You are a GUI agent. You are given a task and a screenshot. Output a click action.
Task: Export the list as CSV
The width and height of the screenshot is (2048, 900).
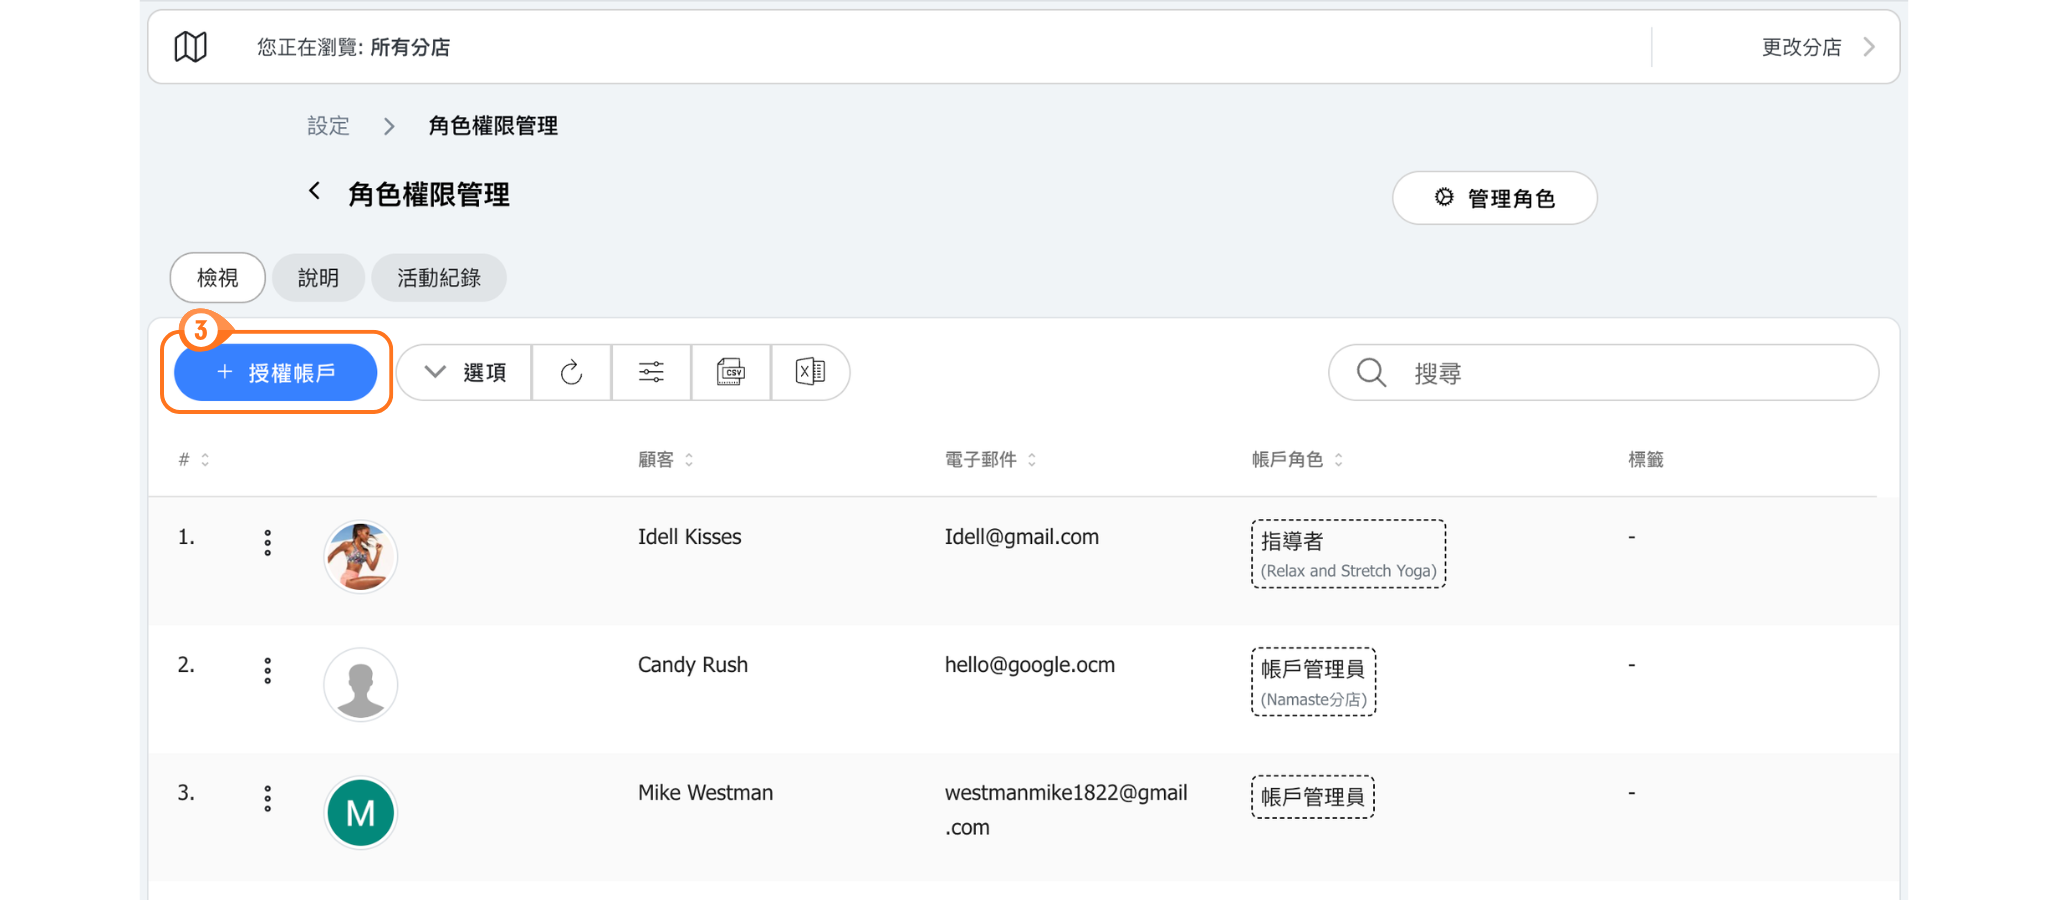(x=731, y=373)
